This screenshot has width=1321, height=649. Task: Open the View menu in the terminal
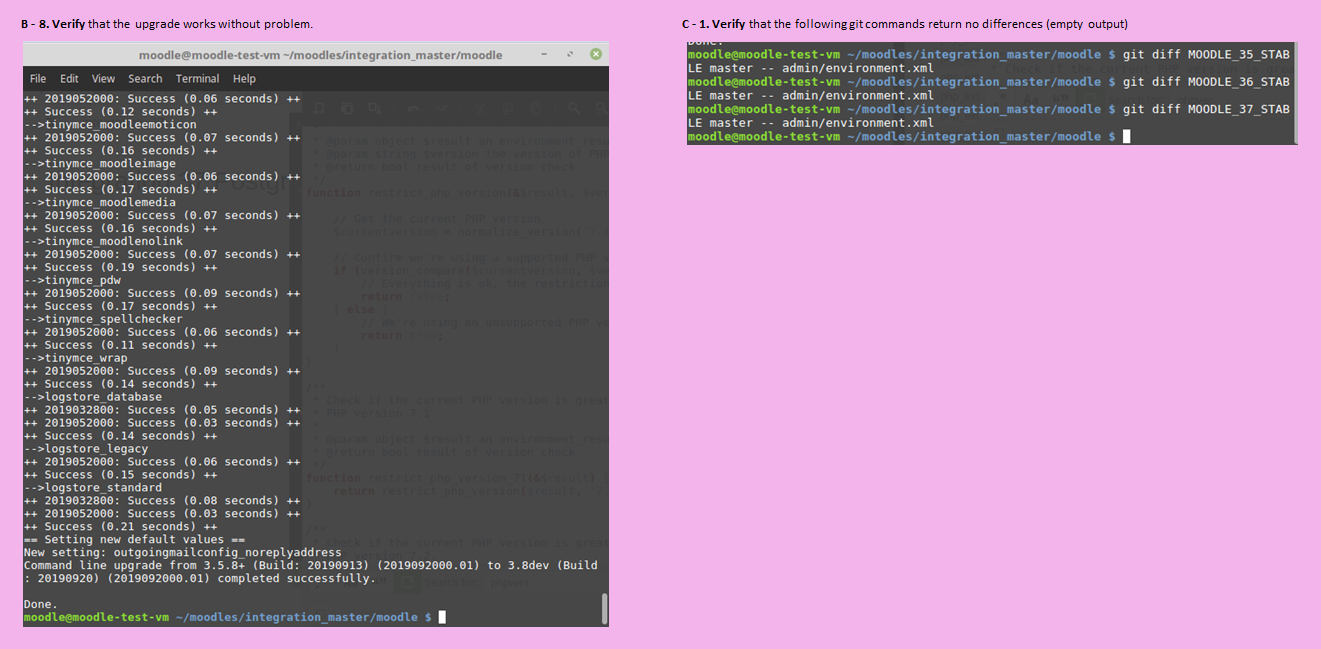click(103, 78)
